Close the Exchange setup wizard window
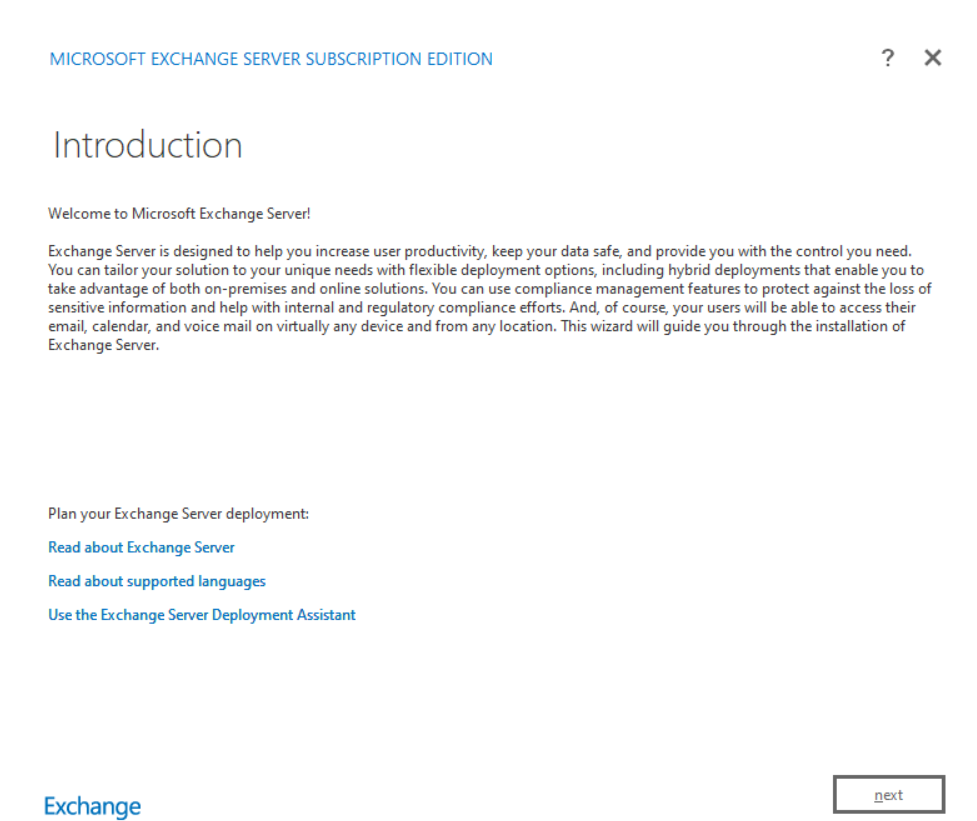This screenshot has width=977, height=821. (x=932, y=58)
